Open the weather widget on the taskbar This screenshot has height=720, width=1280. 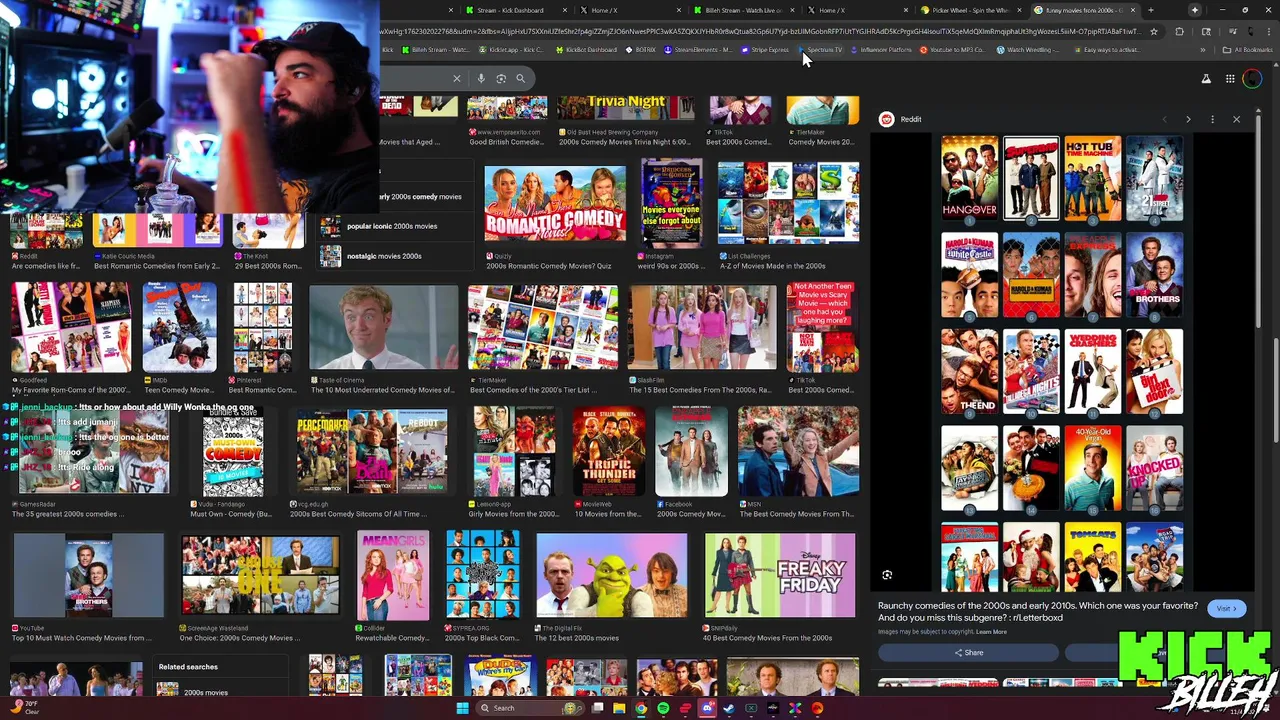(x=25, y=707)
